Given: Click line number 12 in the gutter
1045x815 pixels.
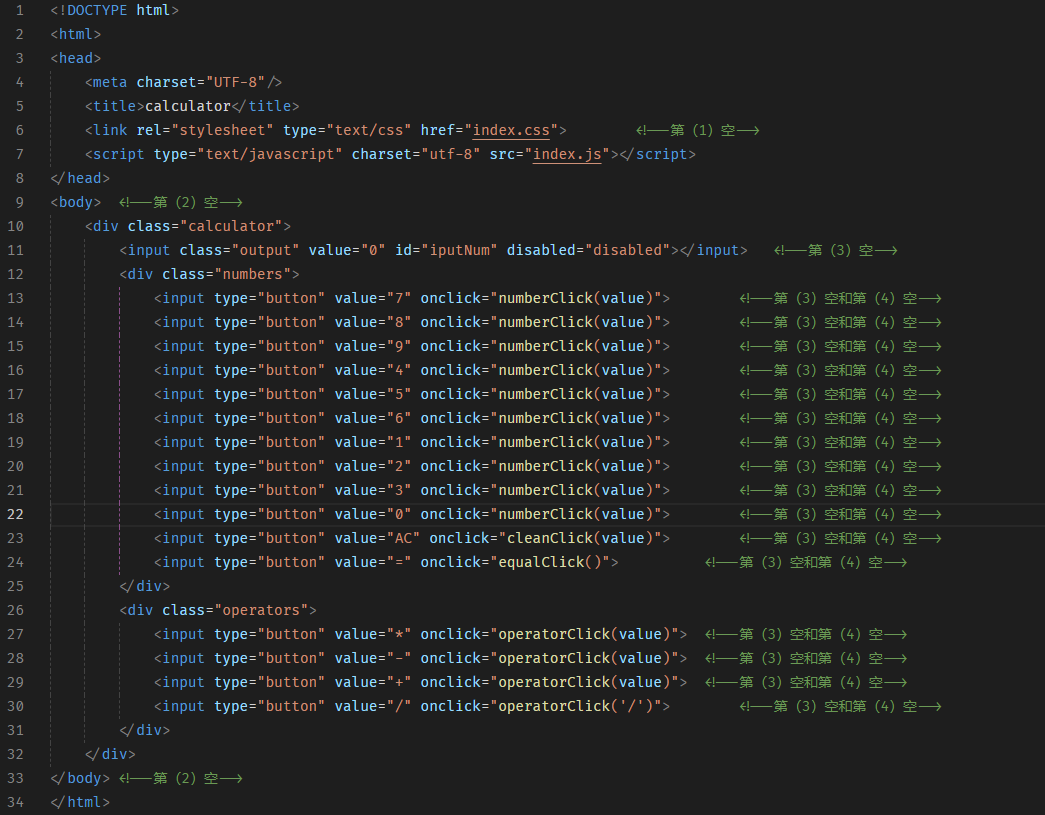Looking at the screenshot, I should pyautogui.click(x=15, y=274).
